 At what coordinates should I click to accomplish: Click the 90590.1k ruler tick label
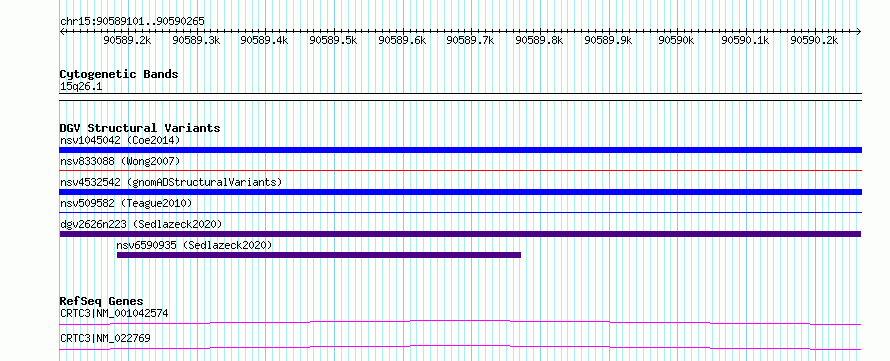(x=745, y=40)
